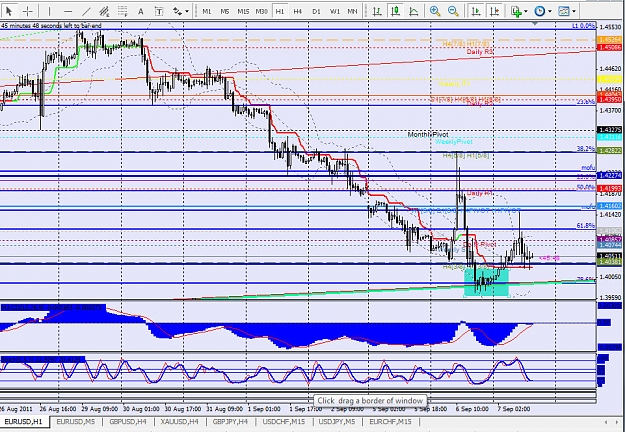The image size is (625, 432).
Task: Switch to the USDJPY,M5 chart tab
Action: tap(337, 422)
